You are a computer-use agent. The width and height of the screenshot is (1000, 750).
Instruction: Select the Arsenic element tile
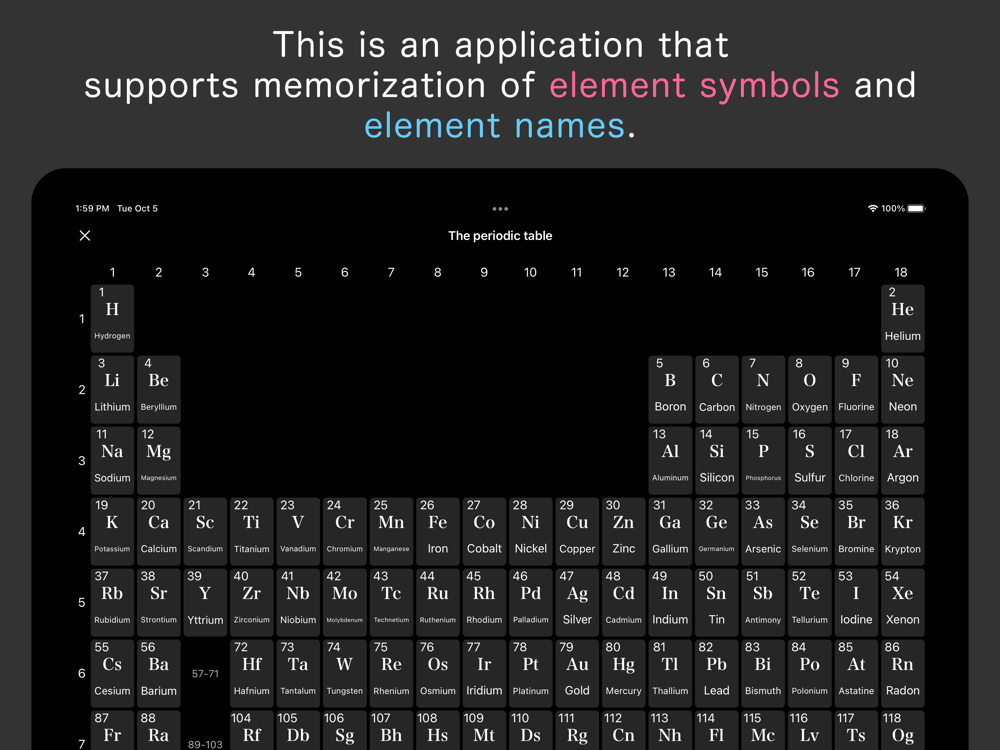tap(763, 532)
